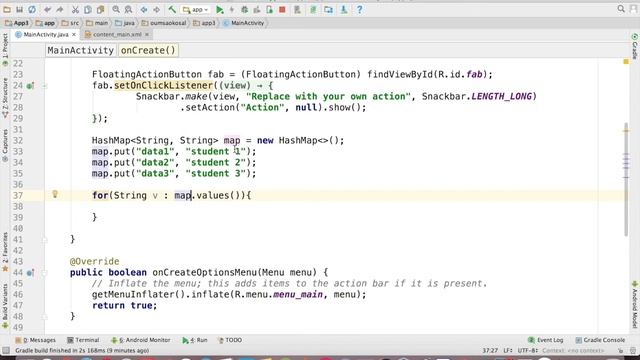Screen dimensions: 640x360
Task: Click the Copy icon in toolbar
Action: [88, 9]
